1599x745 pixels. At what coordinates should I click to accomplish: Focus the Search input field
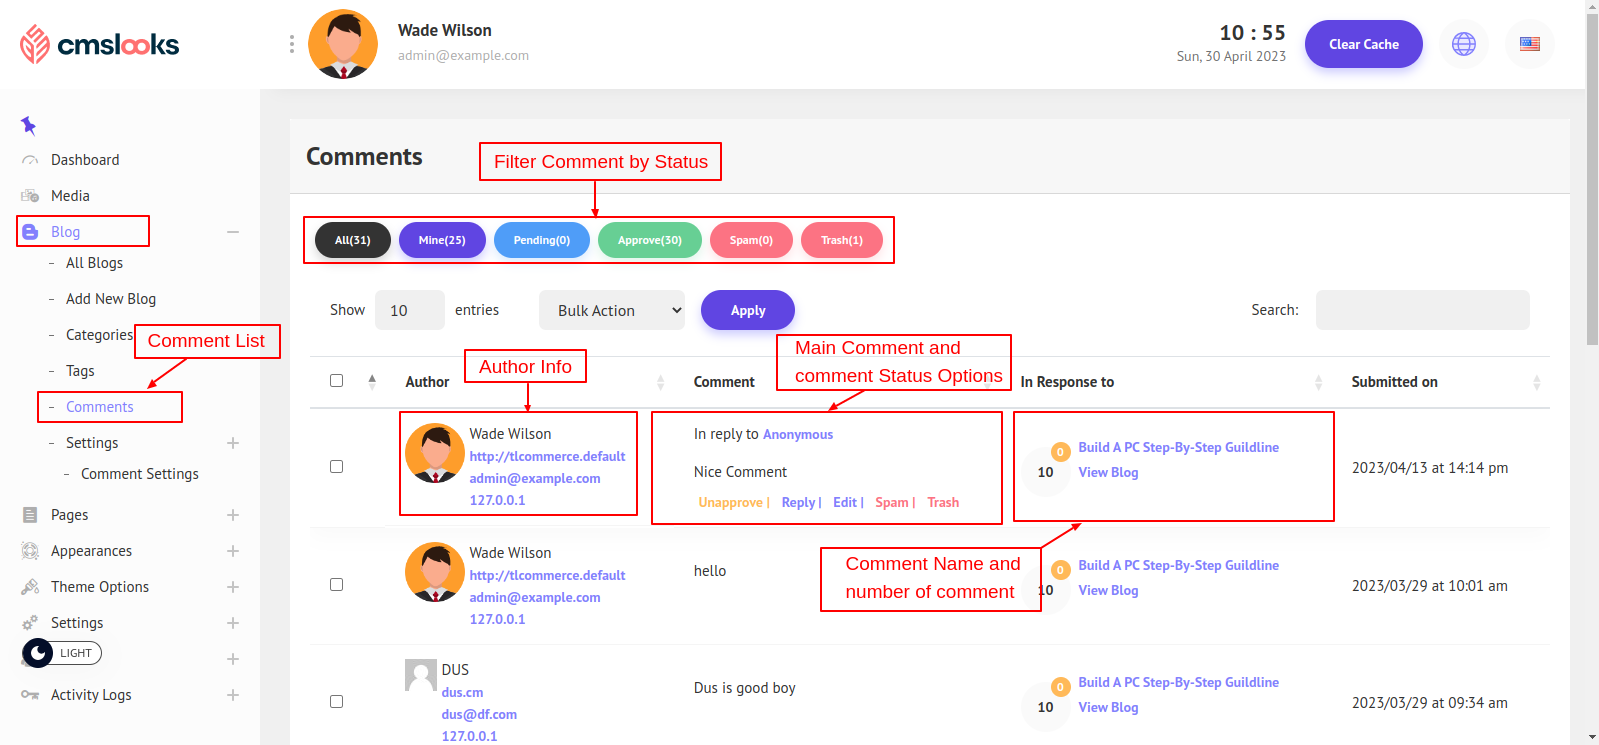(1422, 310)
